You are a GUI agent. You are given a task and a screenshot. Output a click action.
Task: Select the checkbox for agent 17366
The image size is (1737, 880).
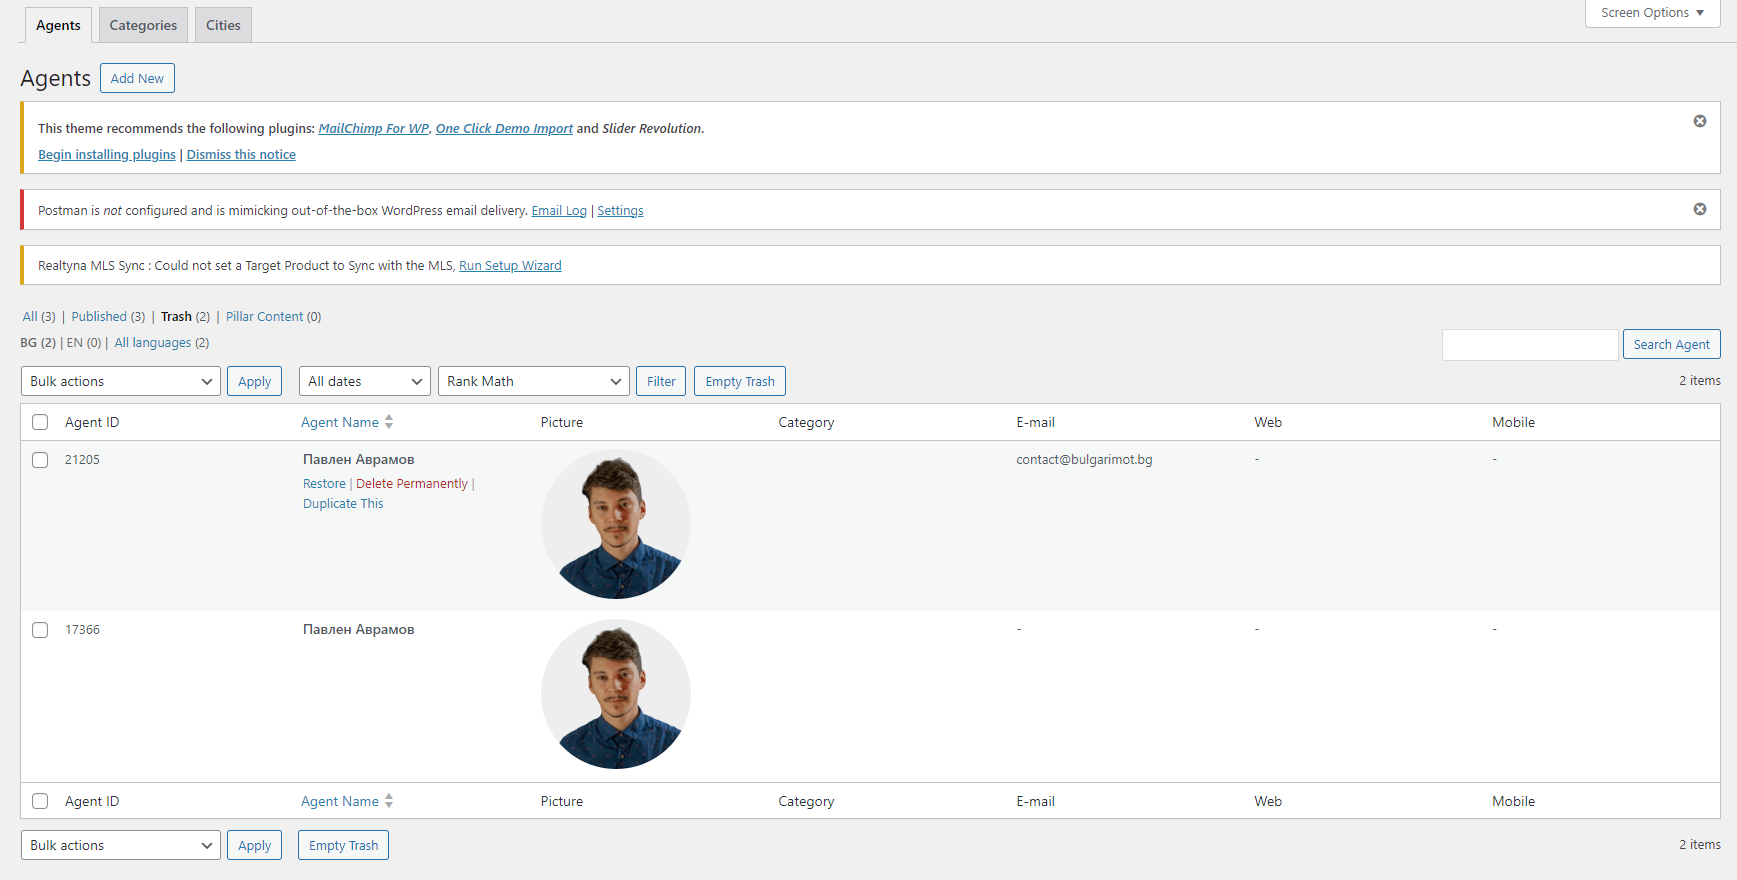click(40, 630)
